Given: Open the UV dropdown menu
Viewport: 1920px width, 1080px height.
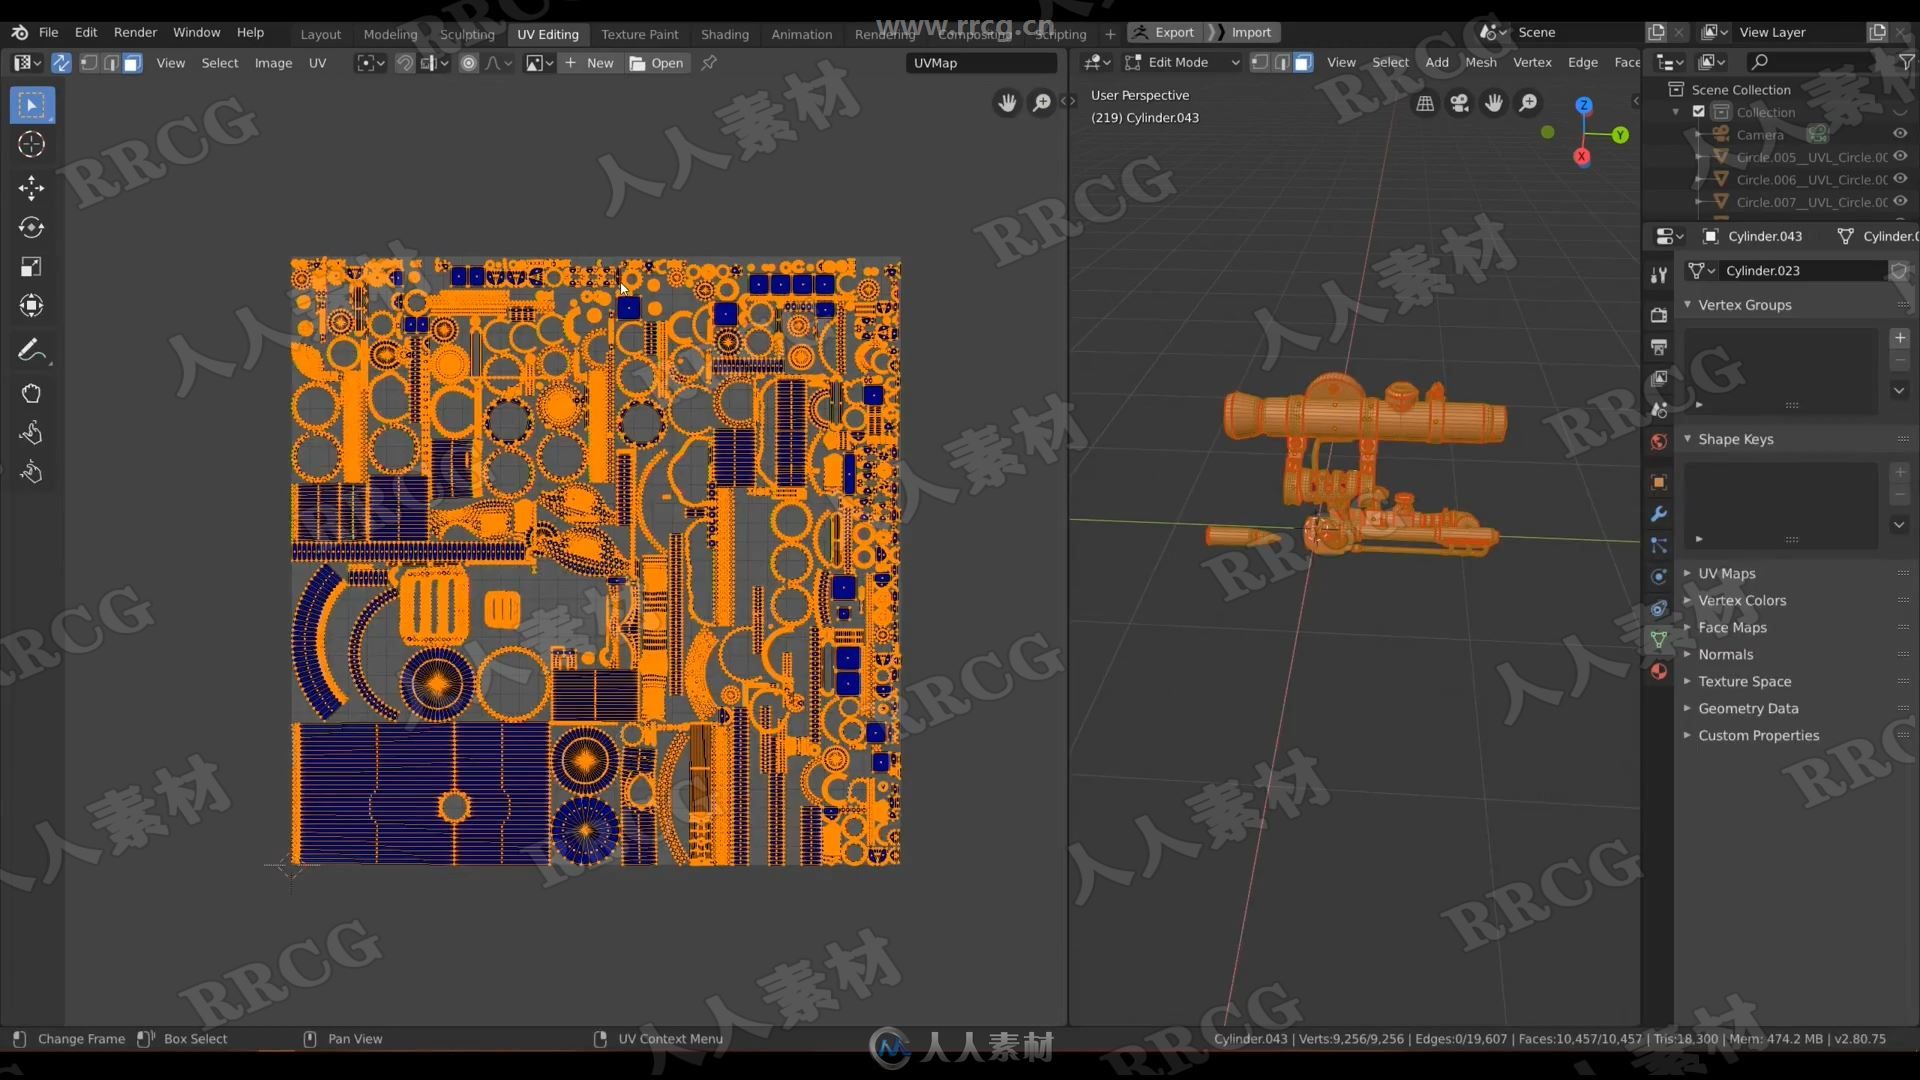Looking at the screenshot, I should pyautogui.click(x=319, y=62).
